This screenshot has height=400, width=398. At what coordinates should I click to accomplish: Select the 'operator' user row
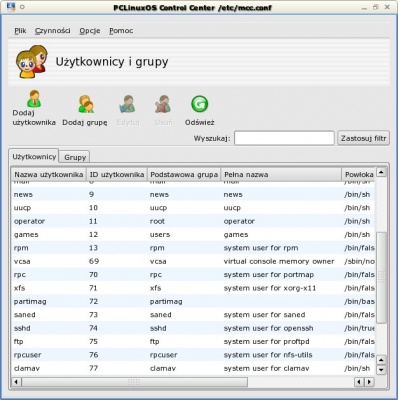point(193,221)
